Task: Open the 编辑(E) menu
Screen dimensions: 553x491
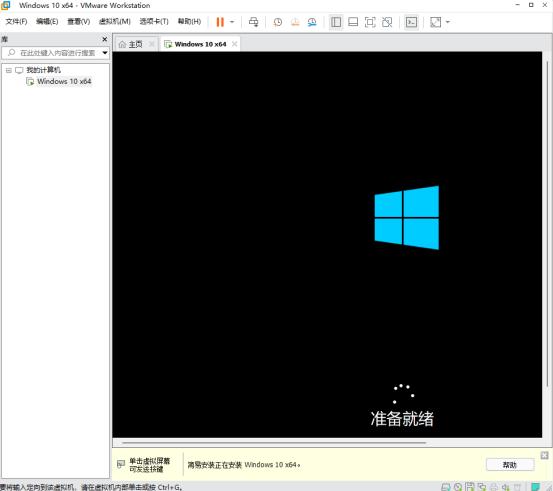Action: [x=47, y=22]
